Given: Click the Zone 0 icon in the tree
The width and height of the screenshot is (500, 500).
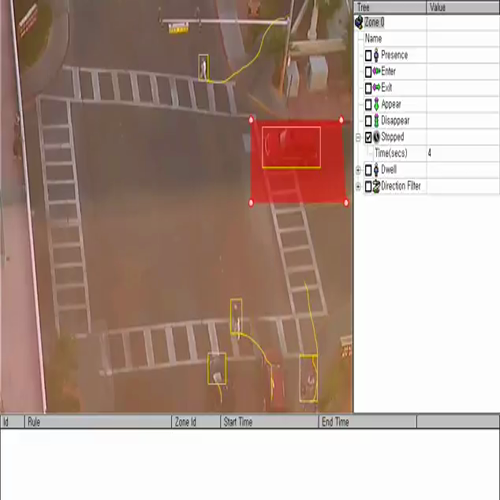Looking at the screenshot, I should (359, 22).
